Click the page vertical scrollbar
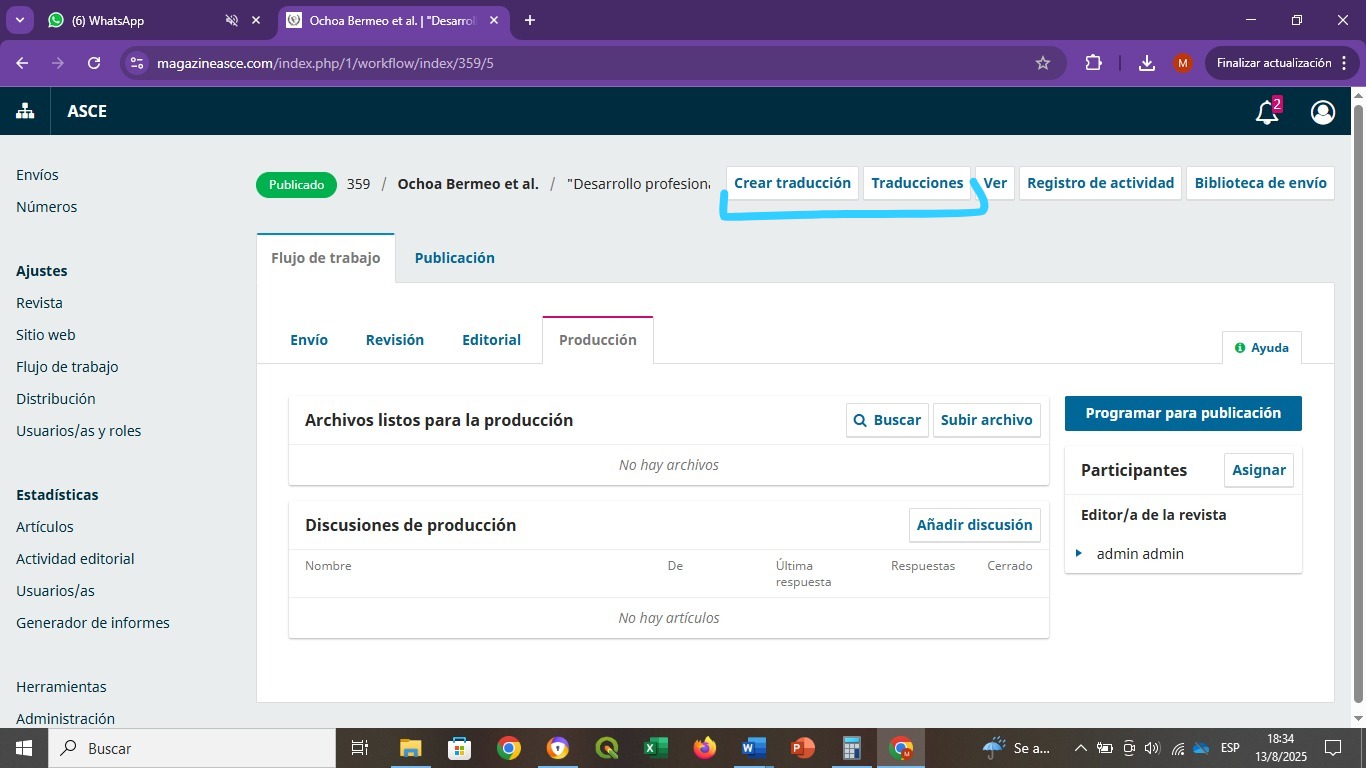The image size is (1366, 768). pyautogui.click(x=1357, y=400)
